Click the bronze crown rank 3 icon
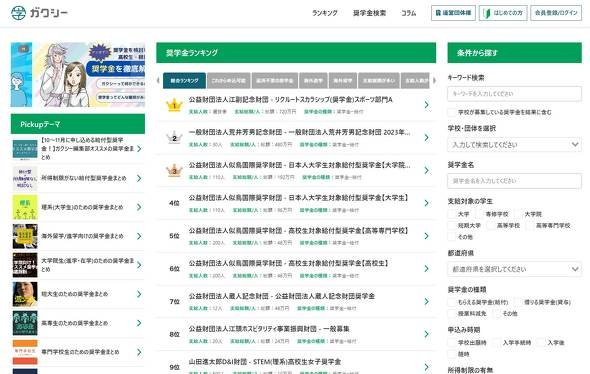 pos(174,170)
